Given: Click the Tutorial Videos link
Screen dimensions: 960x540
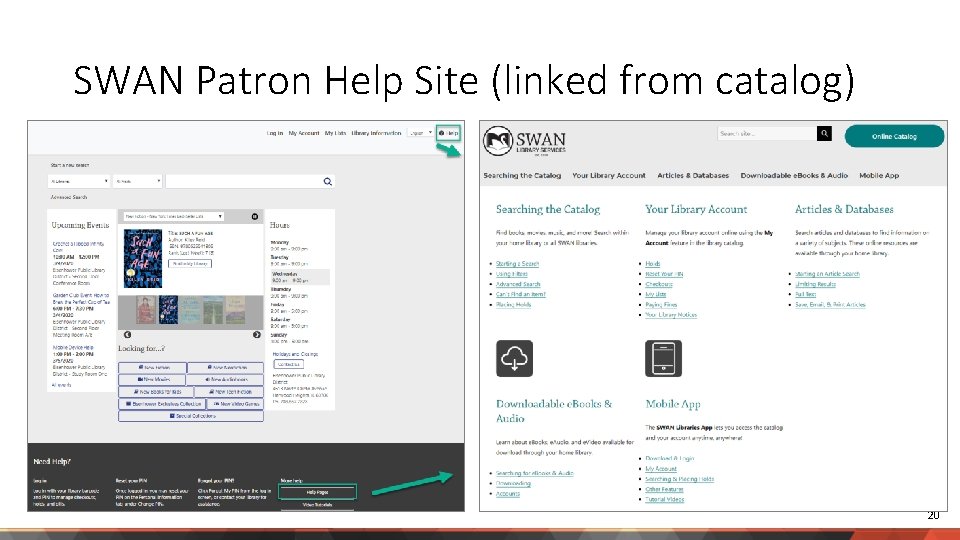Looking at the screenshot, I should pyautogui.click(x=665, y=499).
